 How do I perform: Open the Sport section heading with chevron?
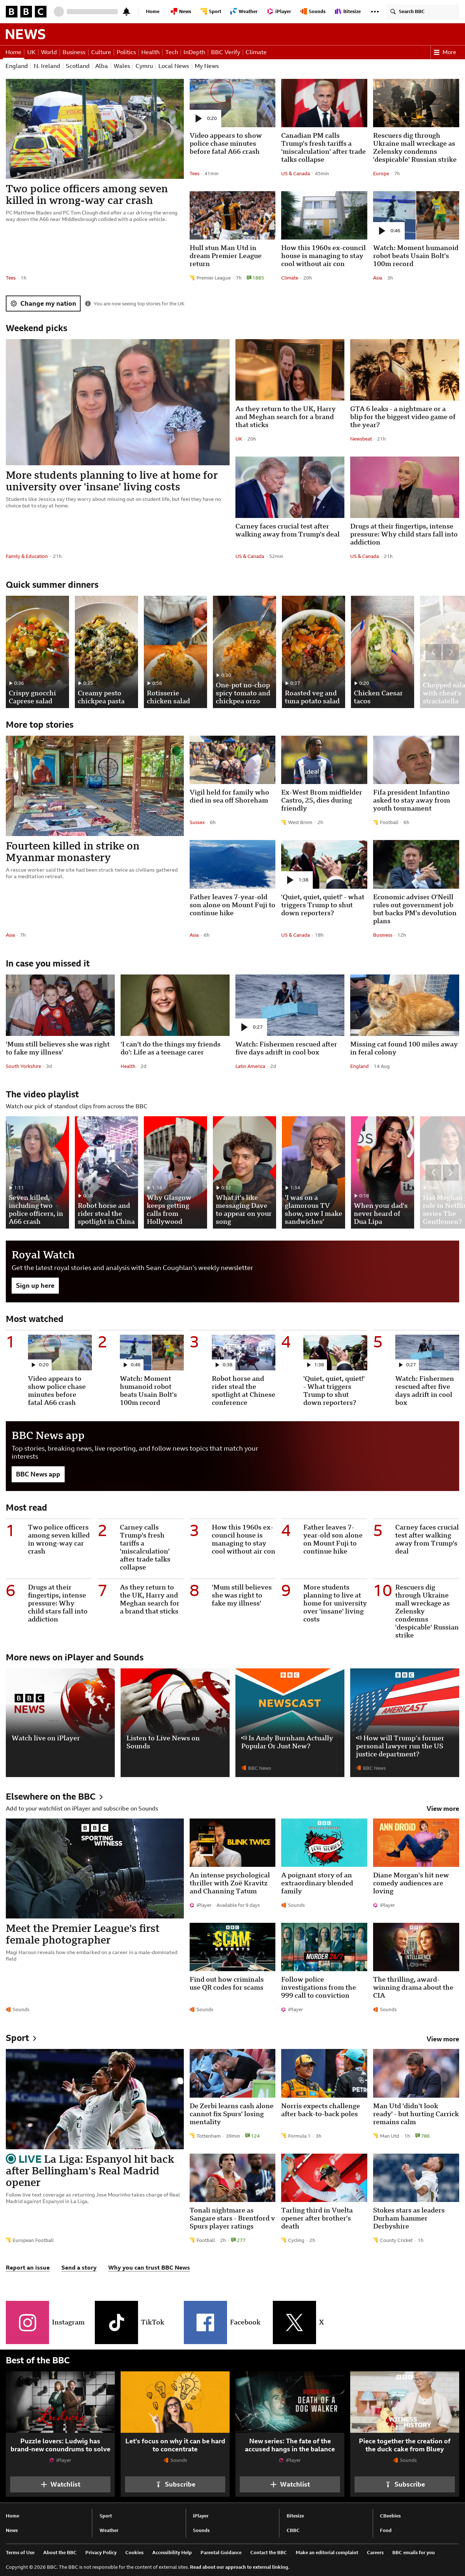[x=21, y=2038]
